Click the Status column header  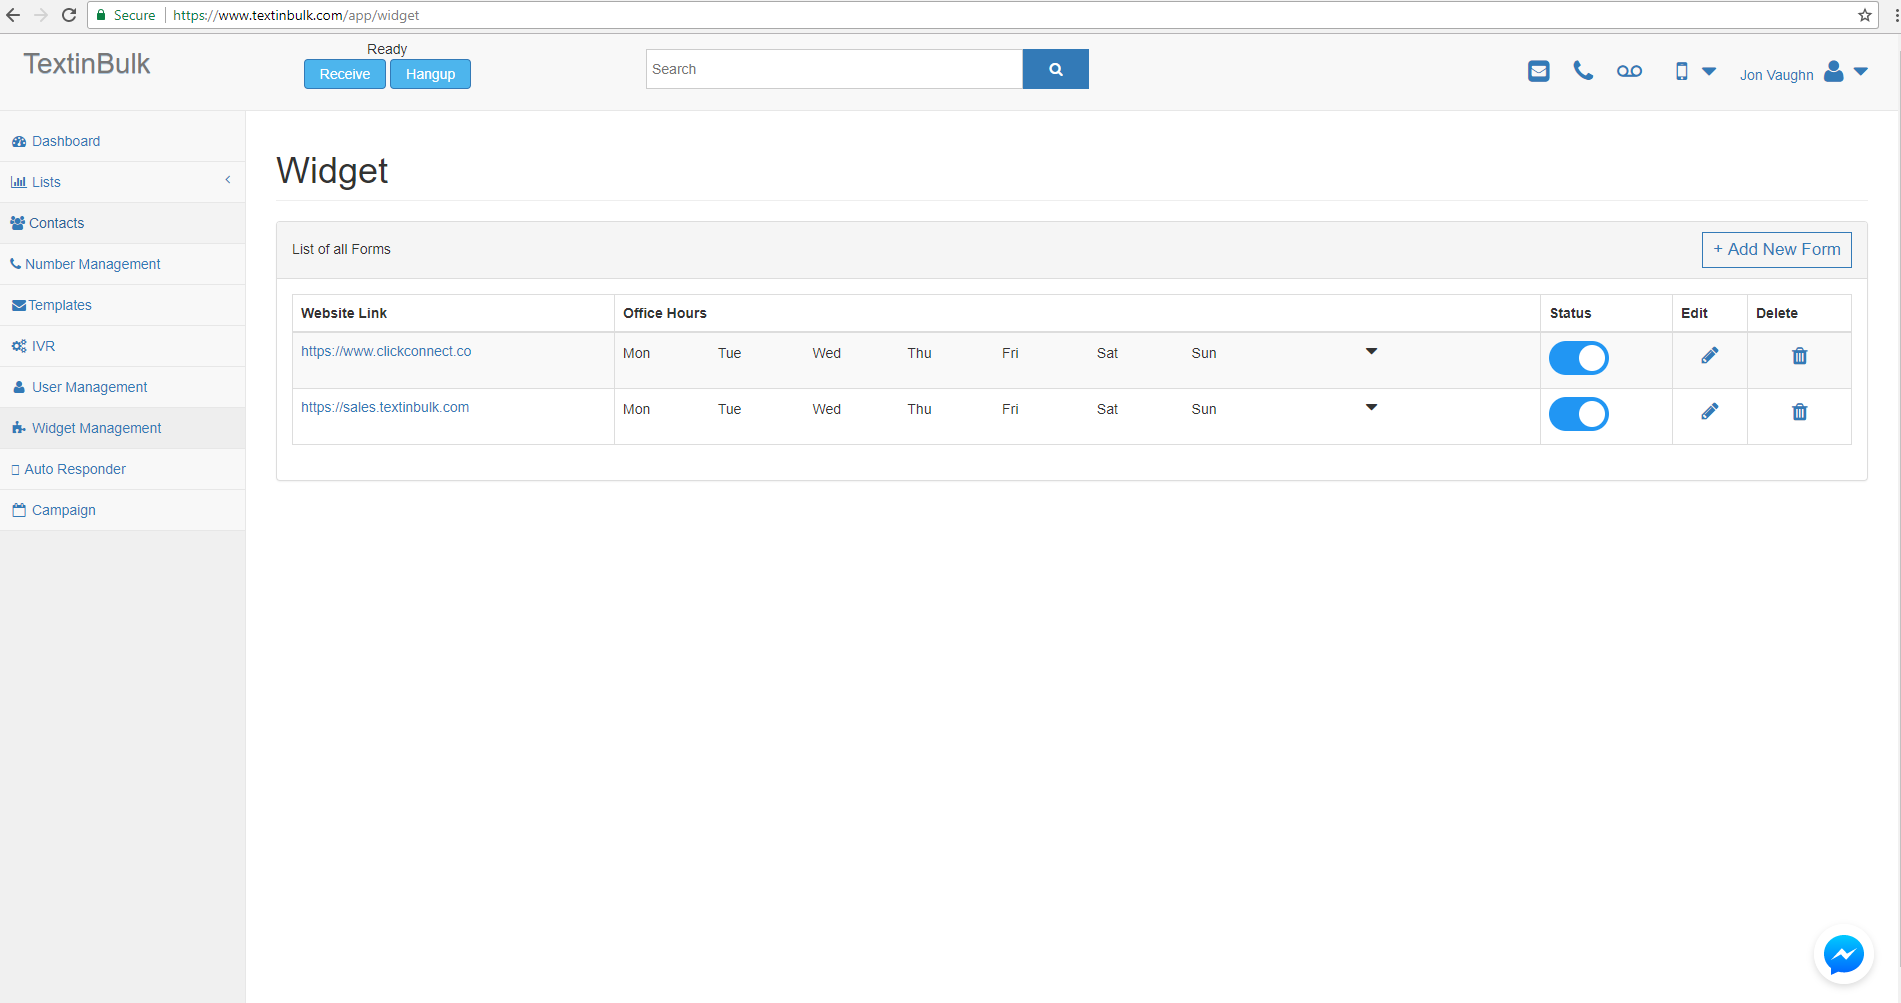point(1570,313)
